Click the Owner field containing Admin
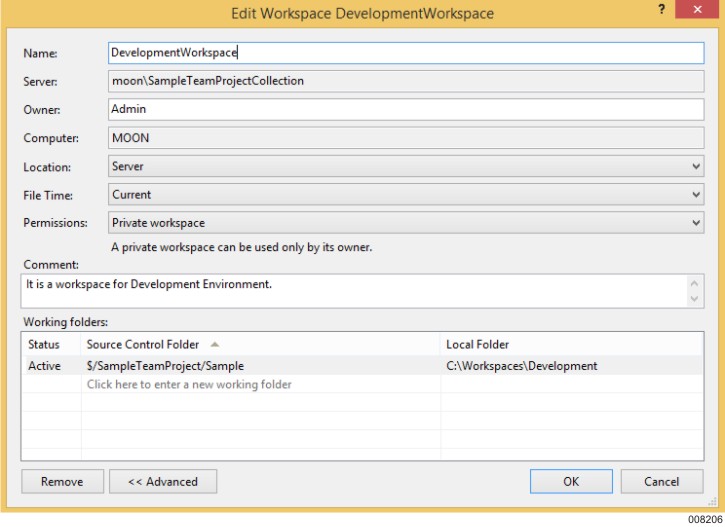 coord(405,109)
